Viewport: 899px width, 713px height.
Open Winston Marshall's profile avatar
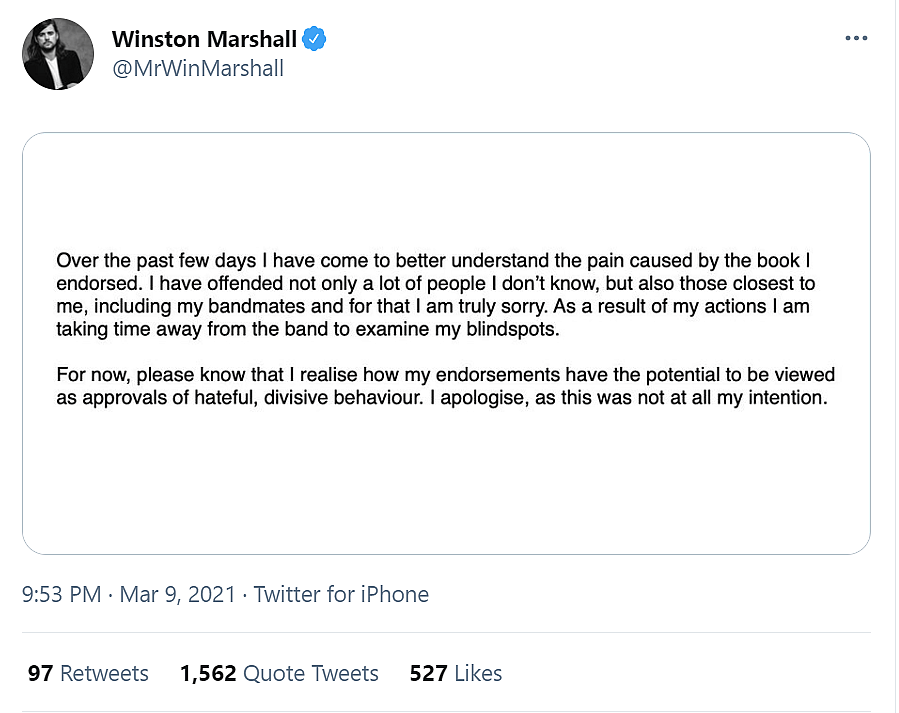[58, 54]
